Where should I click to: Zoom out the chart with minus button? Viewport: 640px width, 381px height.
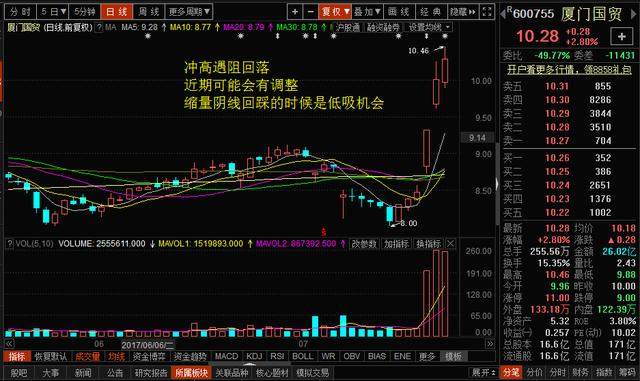click(x=310, y=11)
